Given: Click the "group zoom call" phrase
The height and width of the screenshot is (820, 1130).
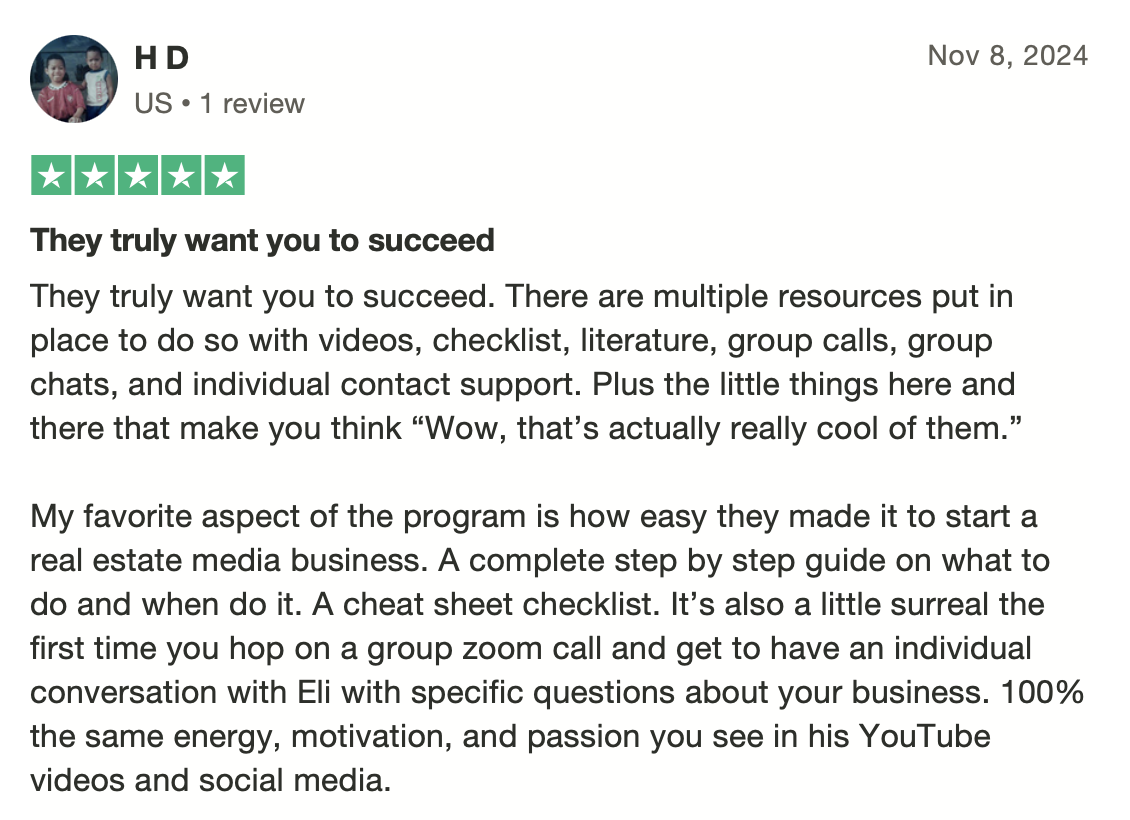Looking at the screenshot, I should click(484, 649).
